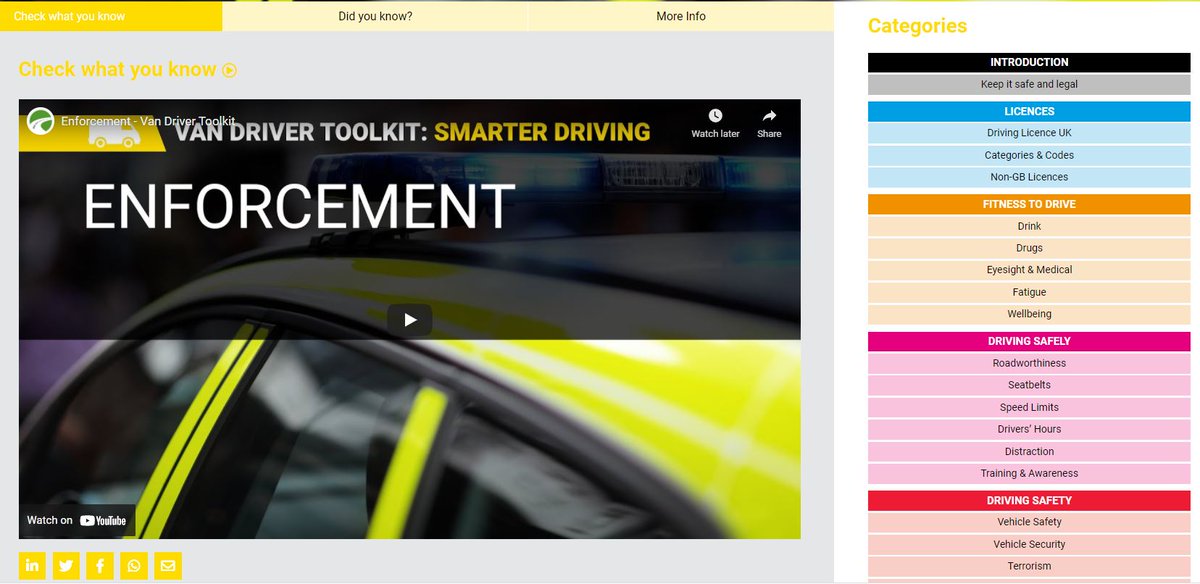The image size is (1200, 584).
Task: Go to Training & Awareness topic
Action: (x=1029, y=473)
